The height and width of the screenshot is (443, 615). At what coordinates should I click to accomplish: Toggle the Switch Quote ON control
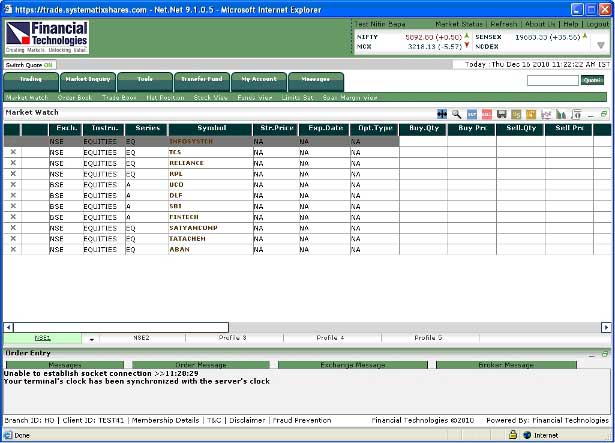point(29,65)
